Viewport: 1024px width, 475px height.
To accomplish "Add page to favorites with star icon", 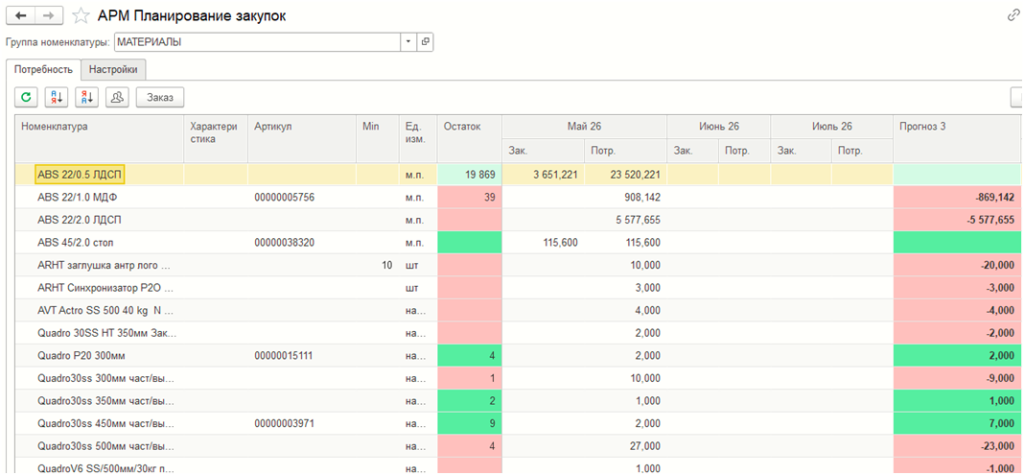I will 80,16.
